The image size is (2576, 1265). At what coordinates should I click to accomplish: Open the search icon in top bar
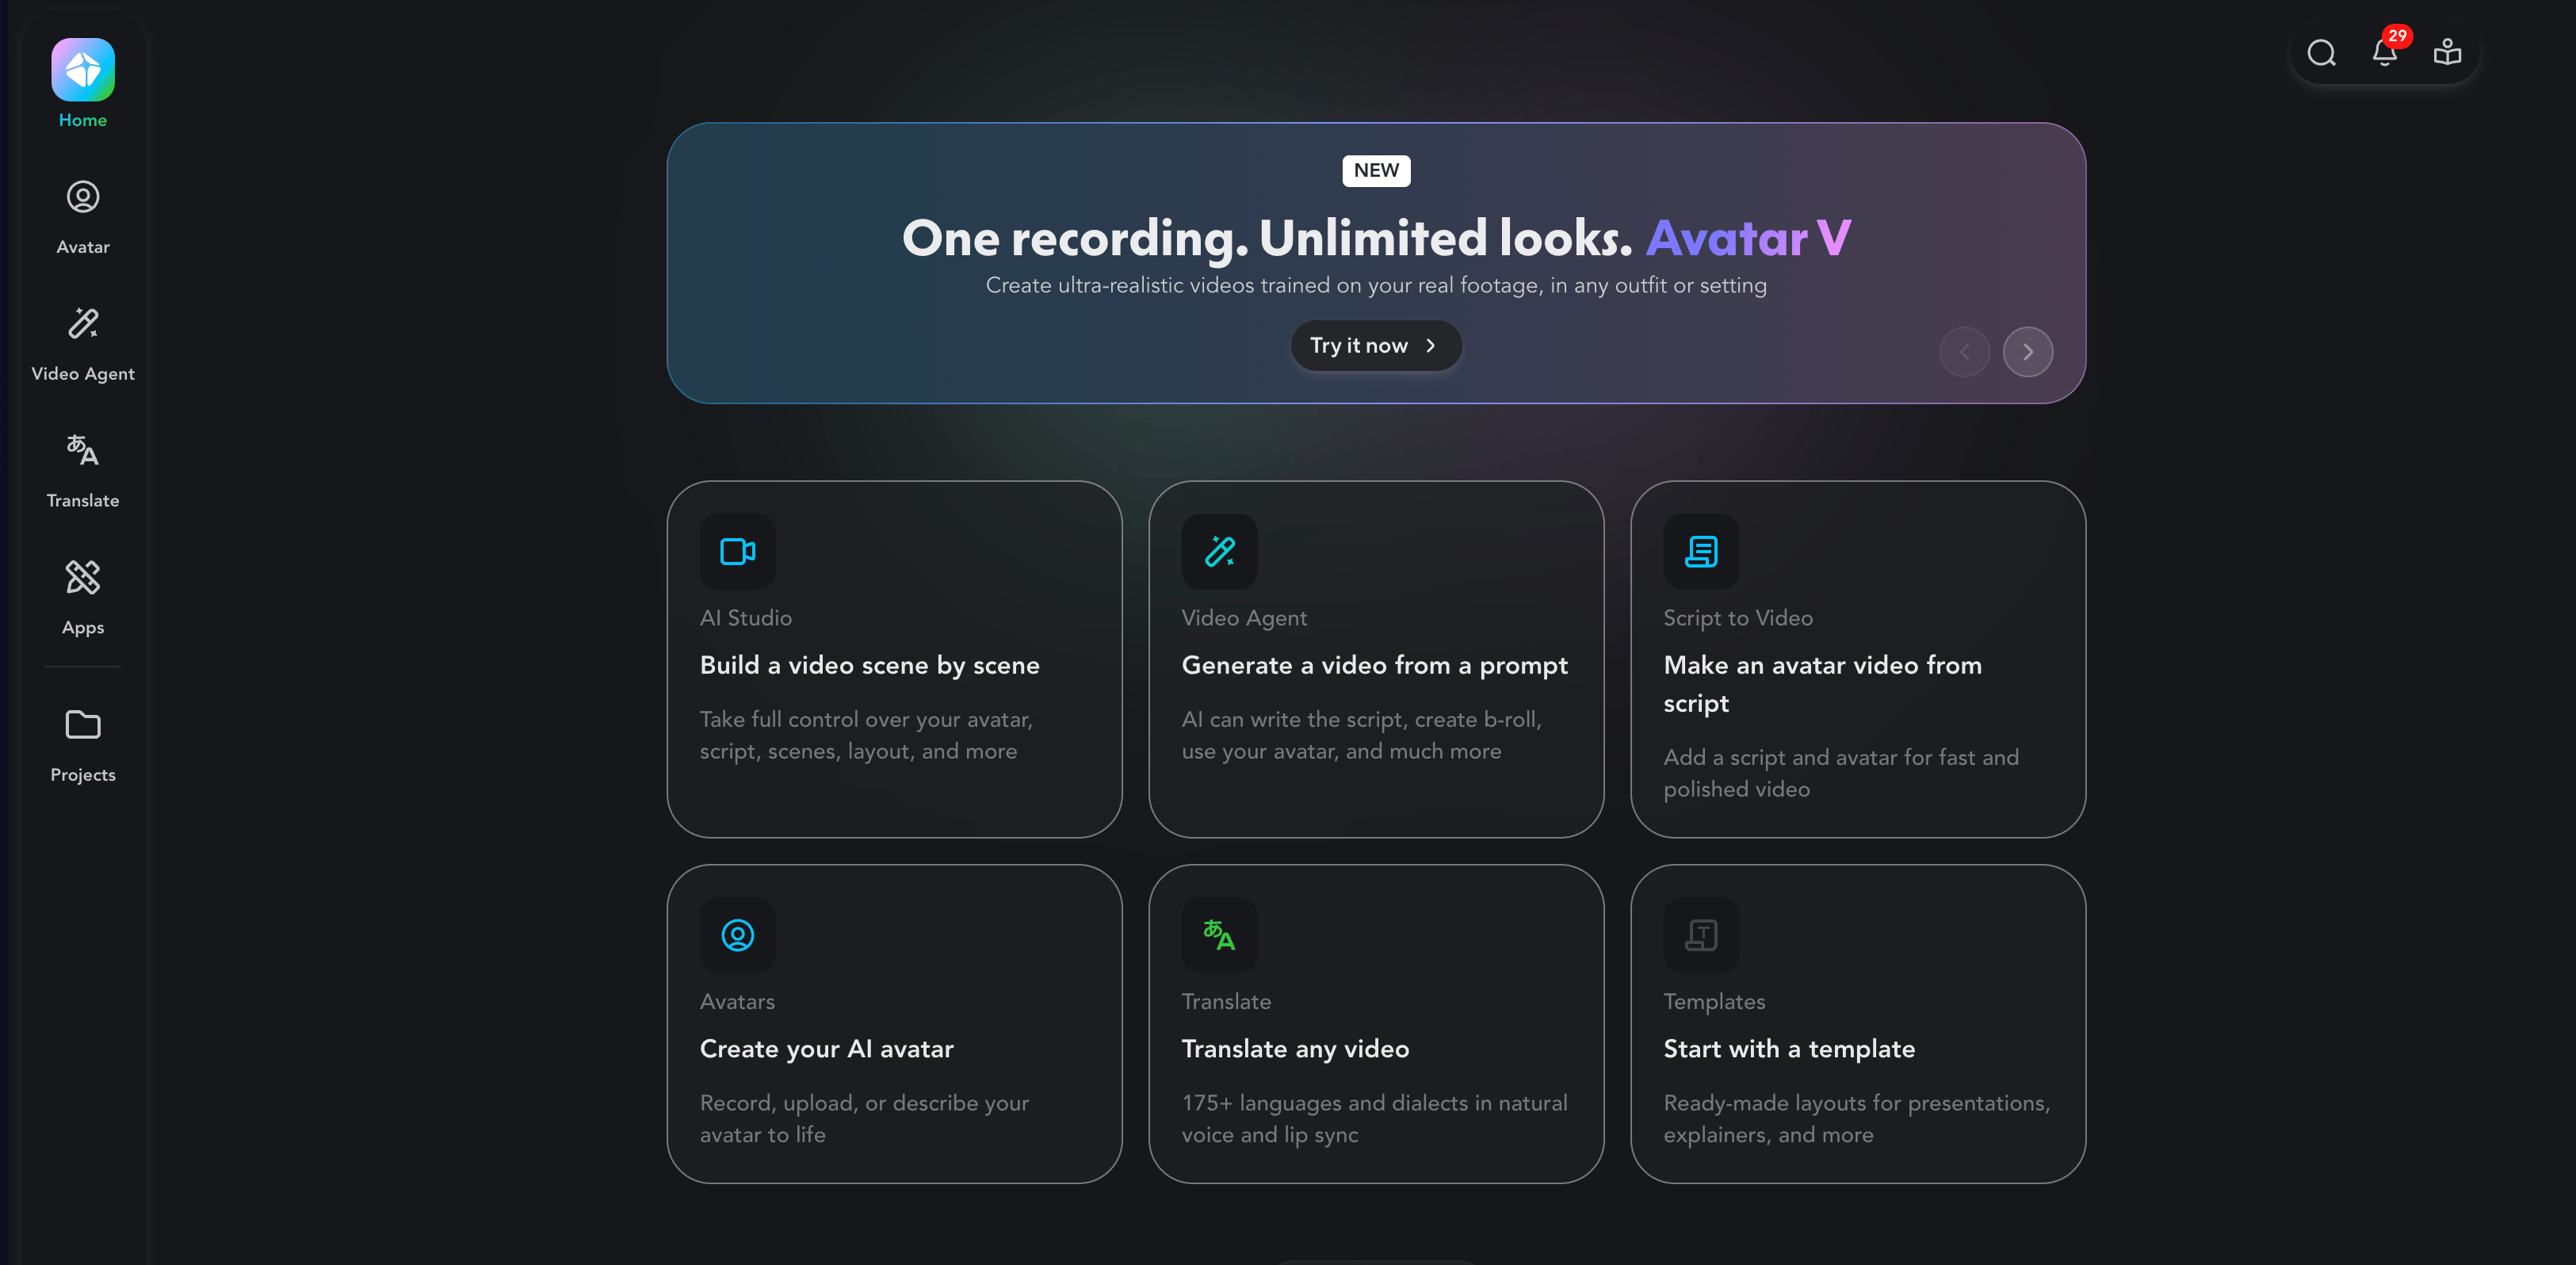tap(2321, 53)
